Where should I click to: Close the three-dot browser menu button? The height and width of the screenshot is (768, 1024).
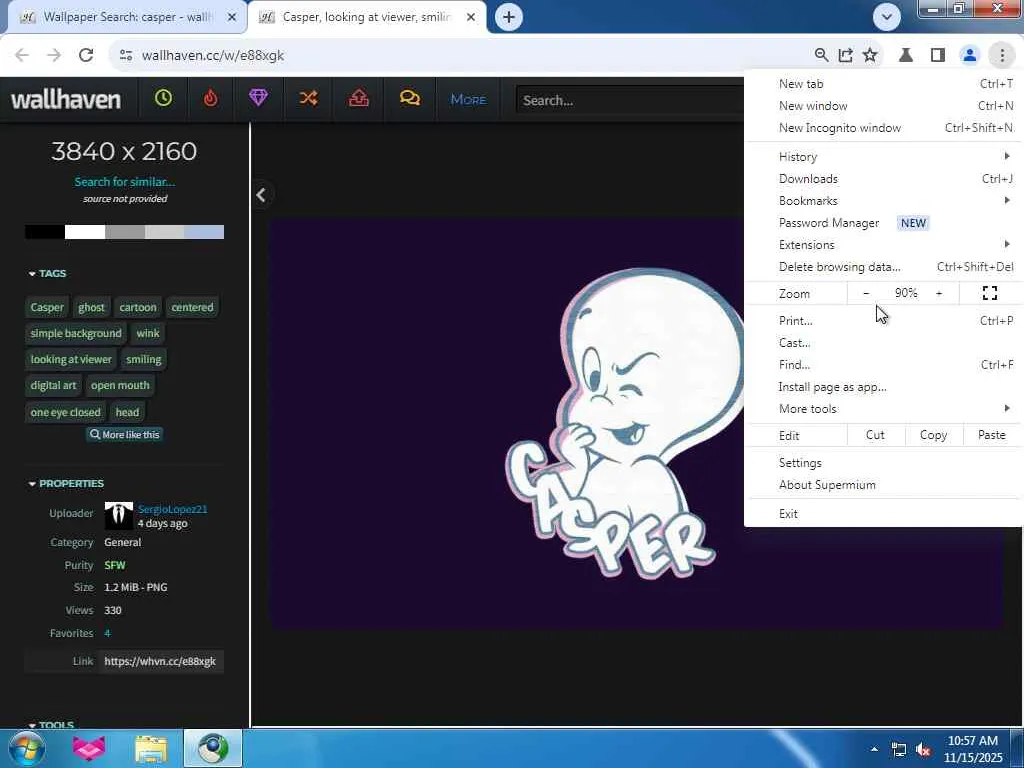(x=1002, y=55)
